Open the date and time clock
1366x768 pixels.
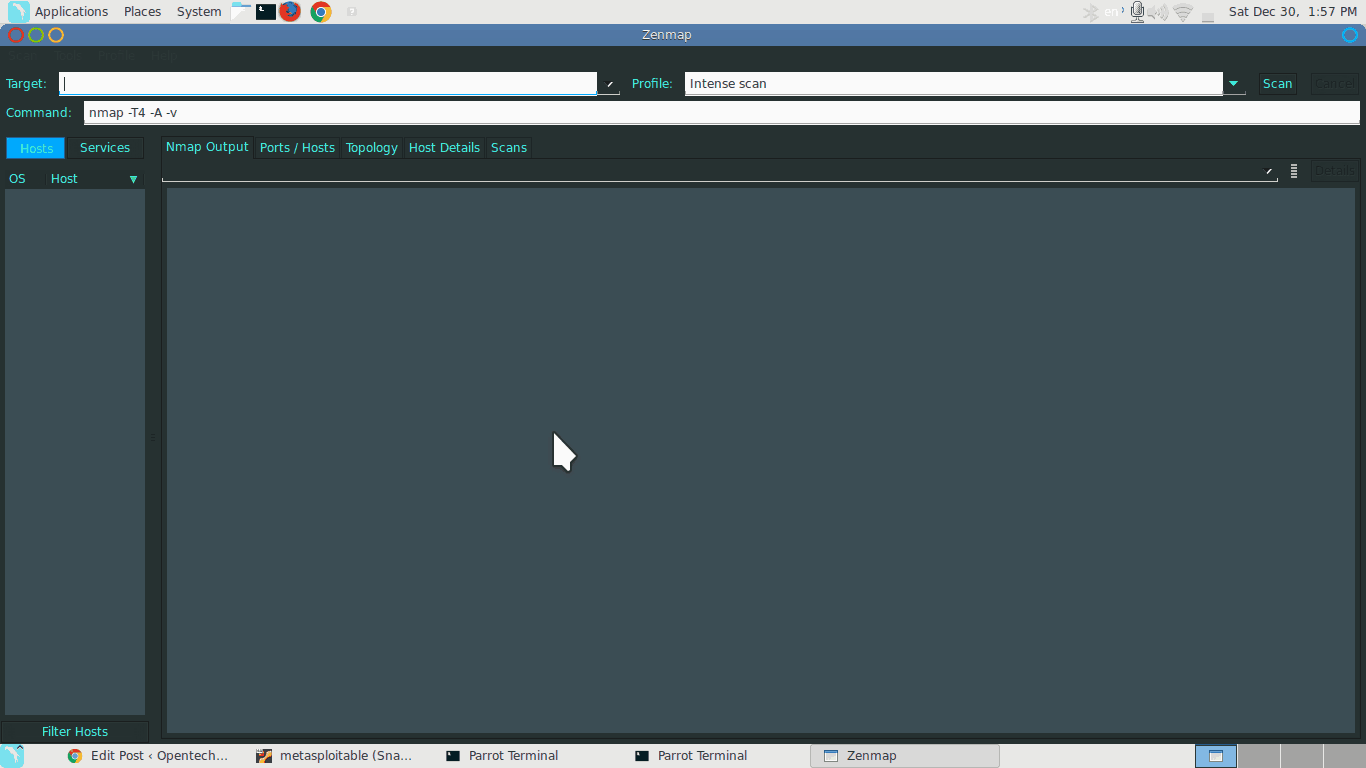[1292, 12]
